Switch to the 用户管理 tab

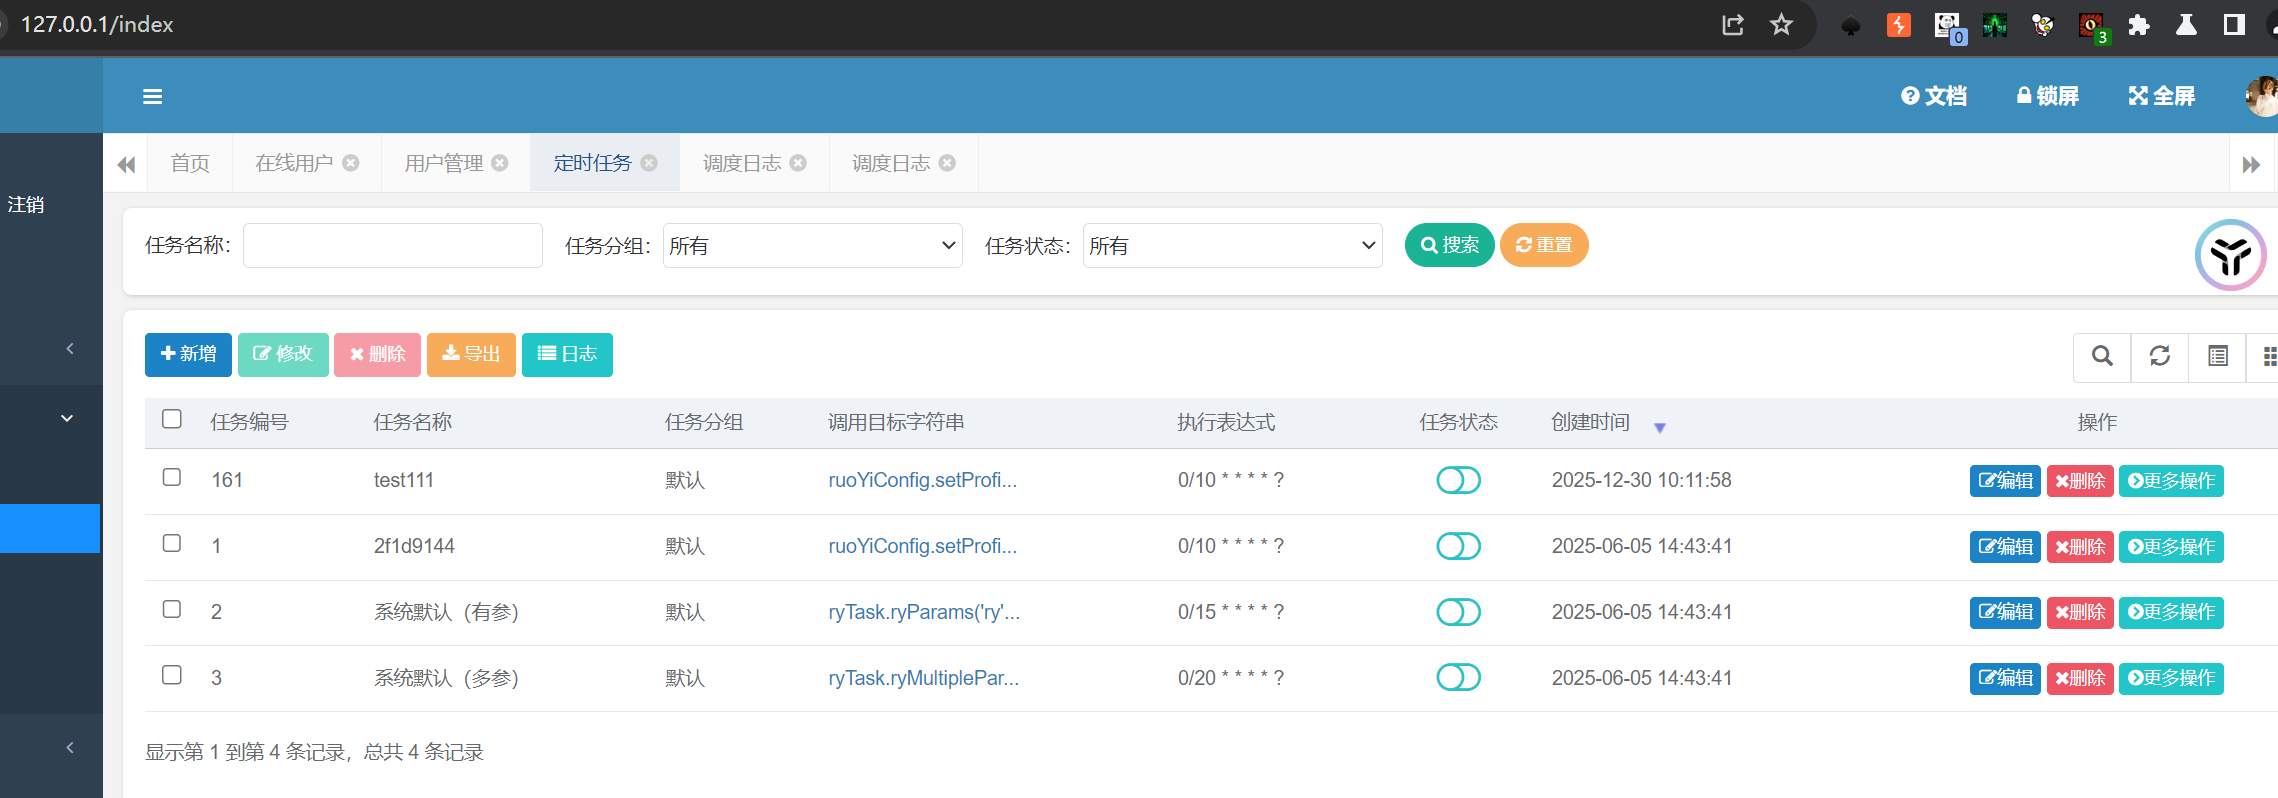pos(443,163)
